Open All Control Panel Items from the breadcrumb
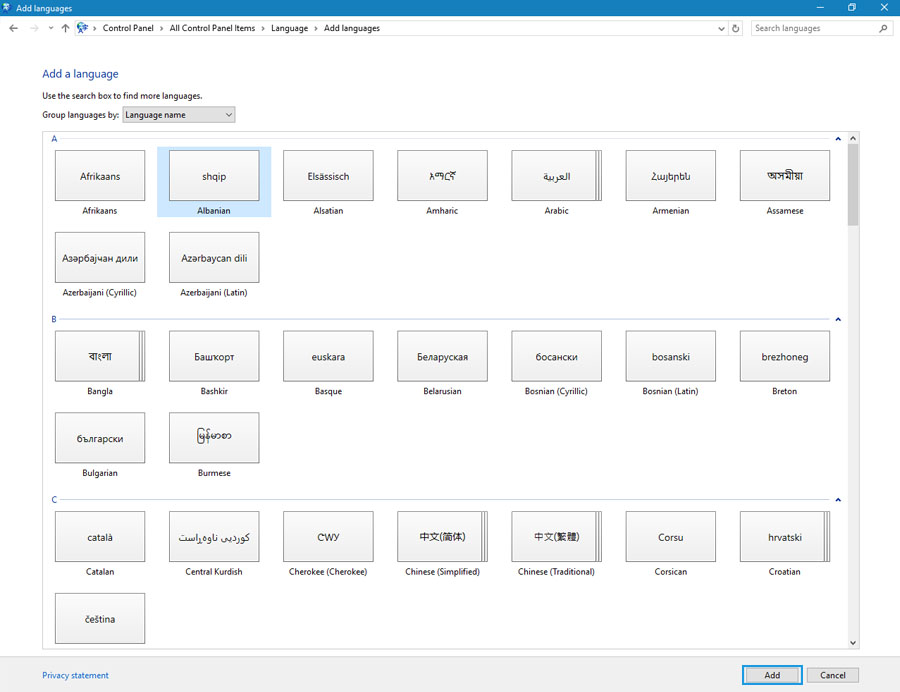This screenshot has width=900, height=692. (x=213, y=28)
